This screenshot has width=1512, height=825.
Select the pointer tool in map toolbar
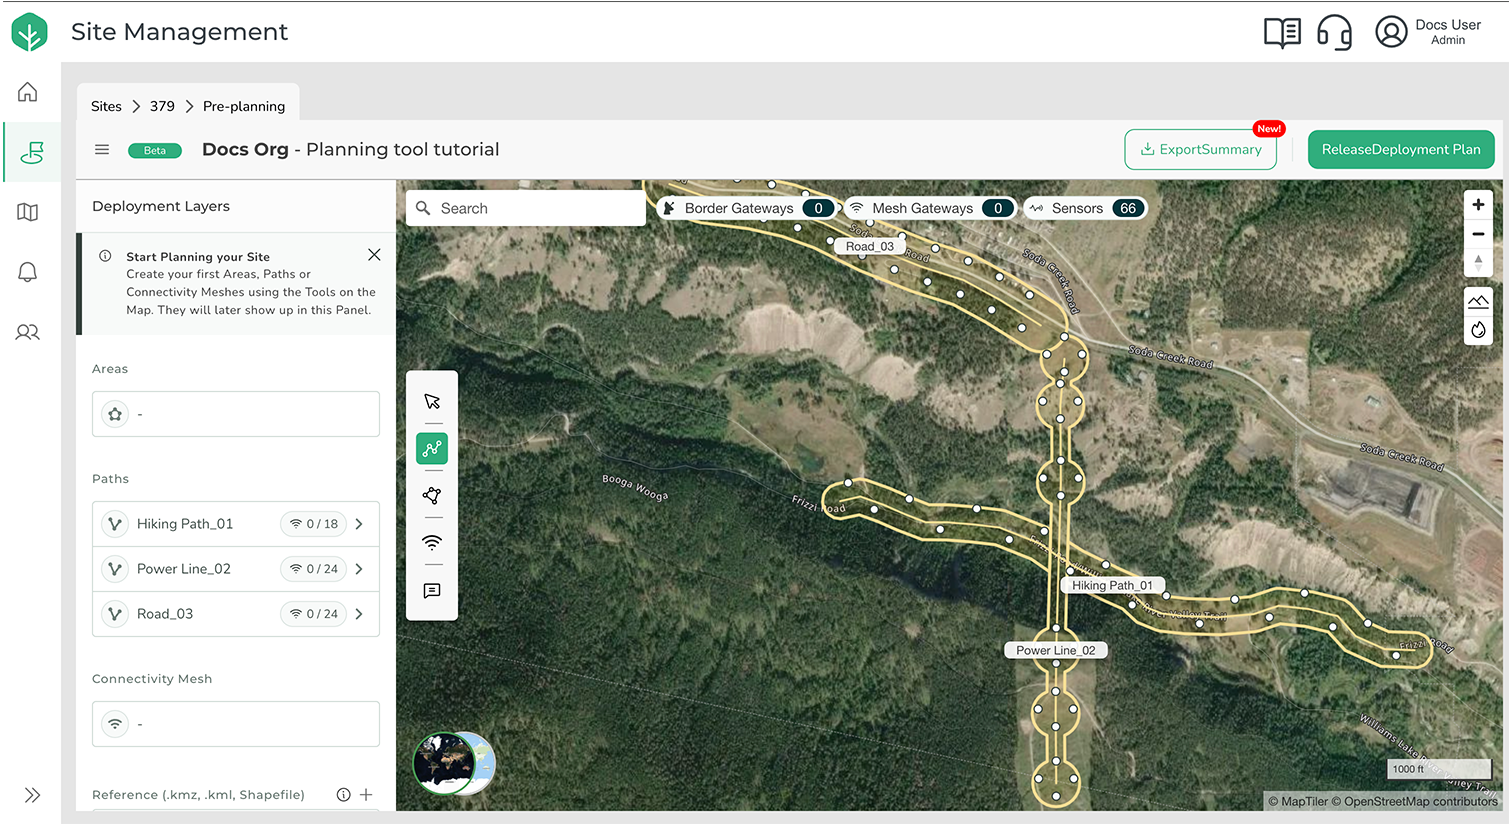point(432,402)
